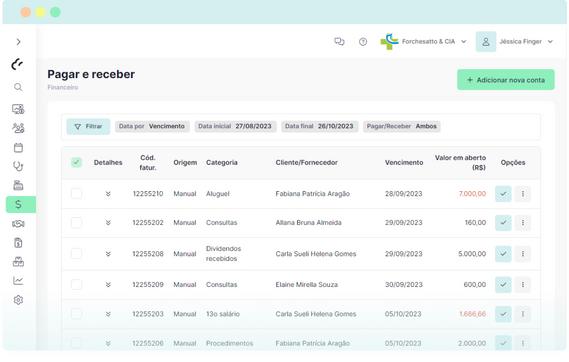Open the patients group icon in sidebar
The image size is (569, 362).
point(18,128)
